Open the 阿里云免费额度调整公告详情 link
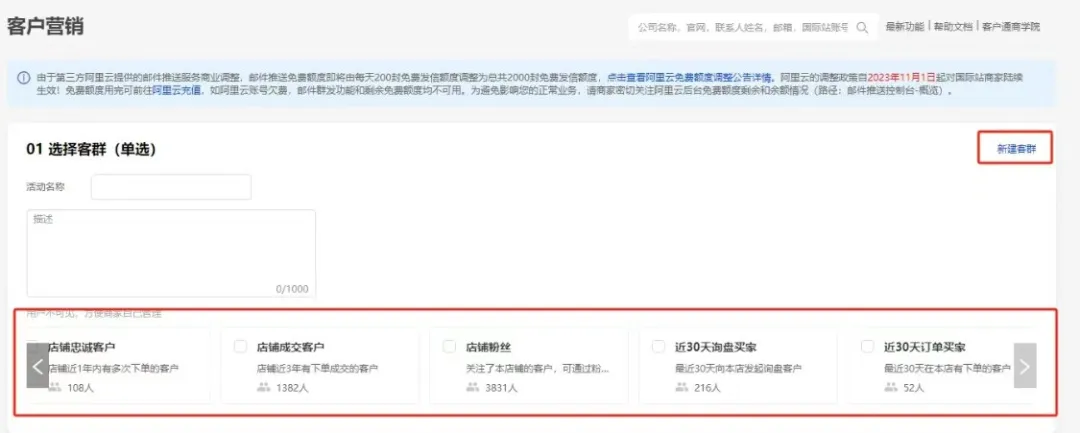Screen dimensions: 1080x433 point(691,77)
